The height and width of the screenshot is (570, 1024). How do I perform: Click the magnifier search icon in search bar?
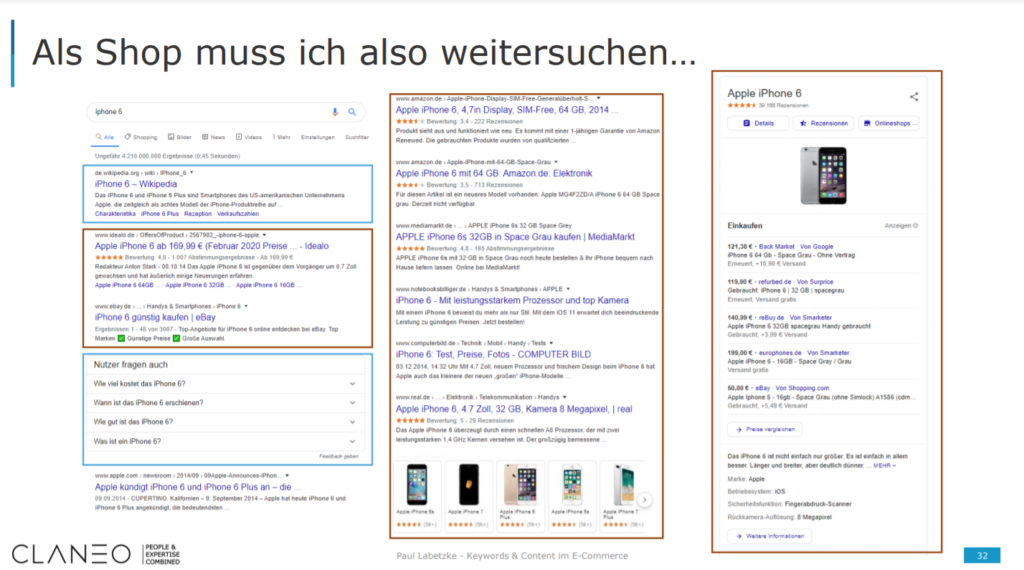click(352, 112)
